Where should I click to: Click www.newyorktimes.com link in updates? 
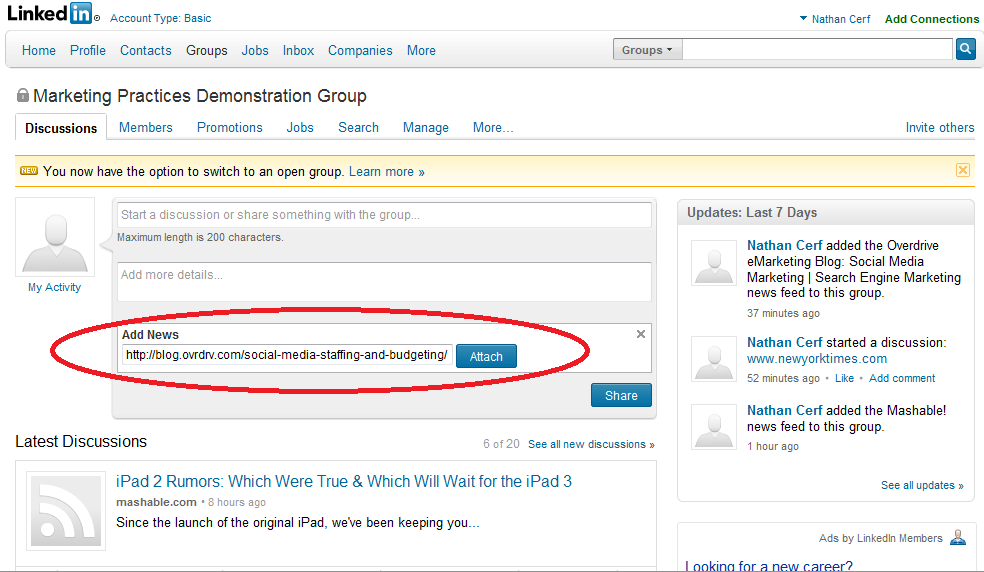pos(817,359)
